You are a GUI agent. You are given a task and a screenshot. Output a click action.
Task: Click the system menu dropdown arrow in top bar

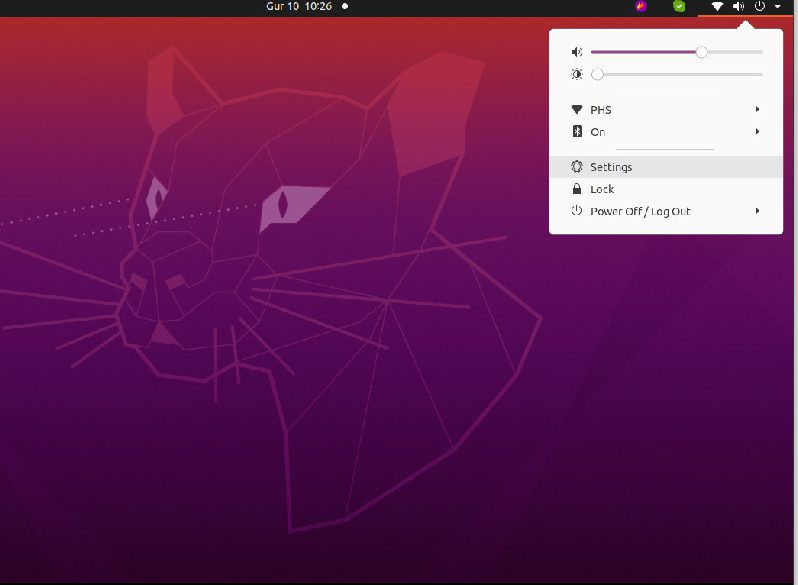[778, 7]
